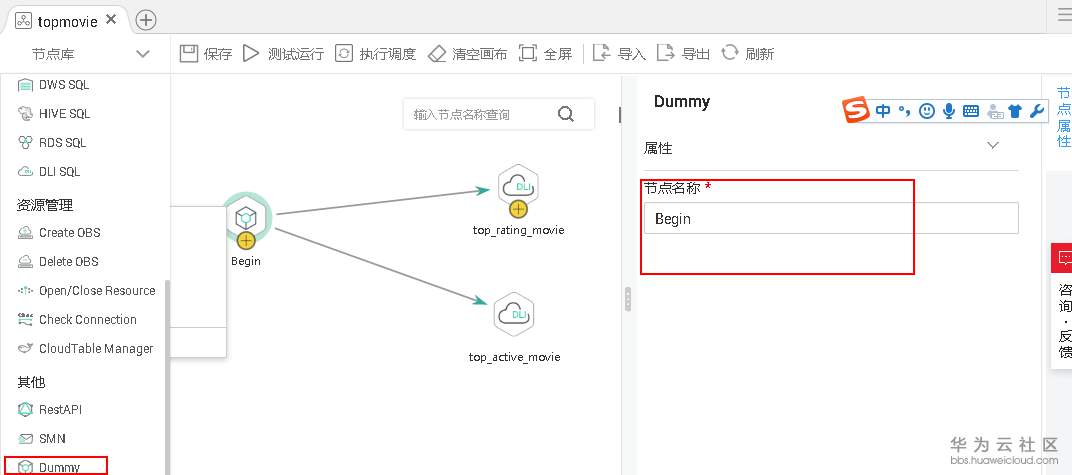The height and width of the screenshot is (475, 1072).
Task: Click the Test Run (测试运行) play icon
Action: (251, 53)
